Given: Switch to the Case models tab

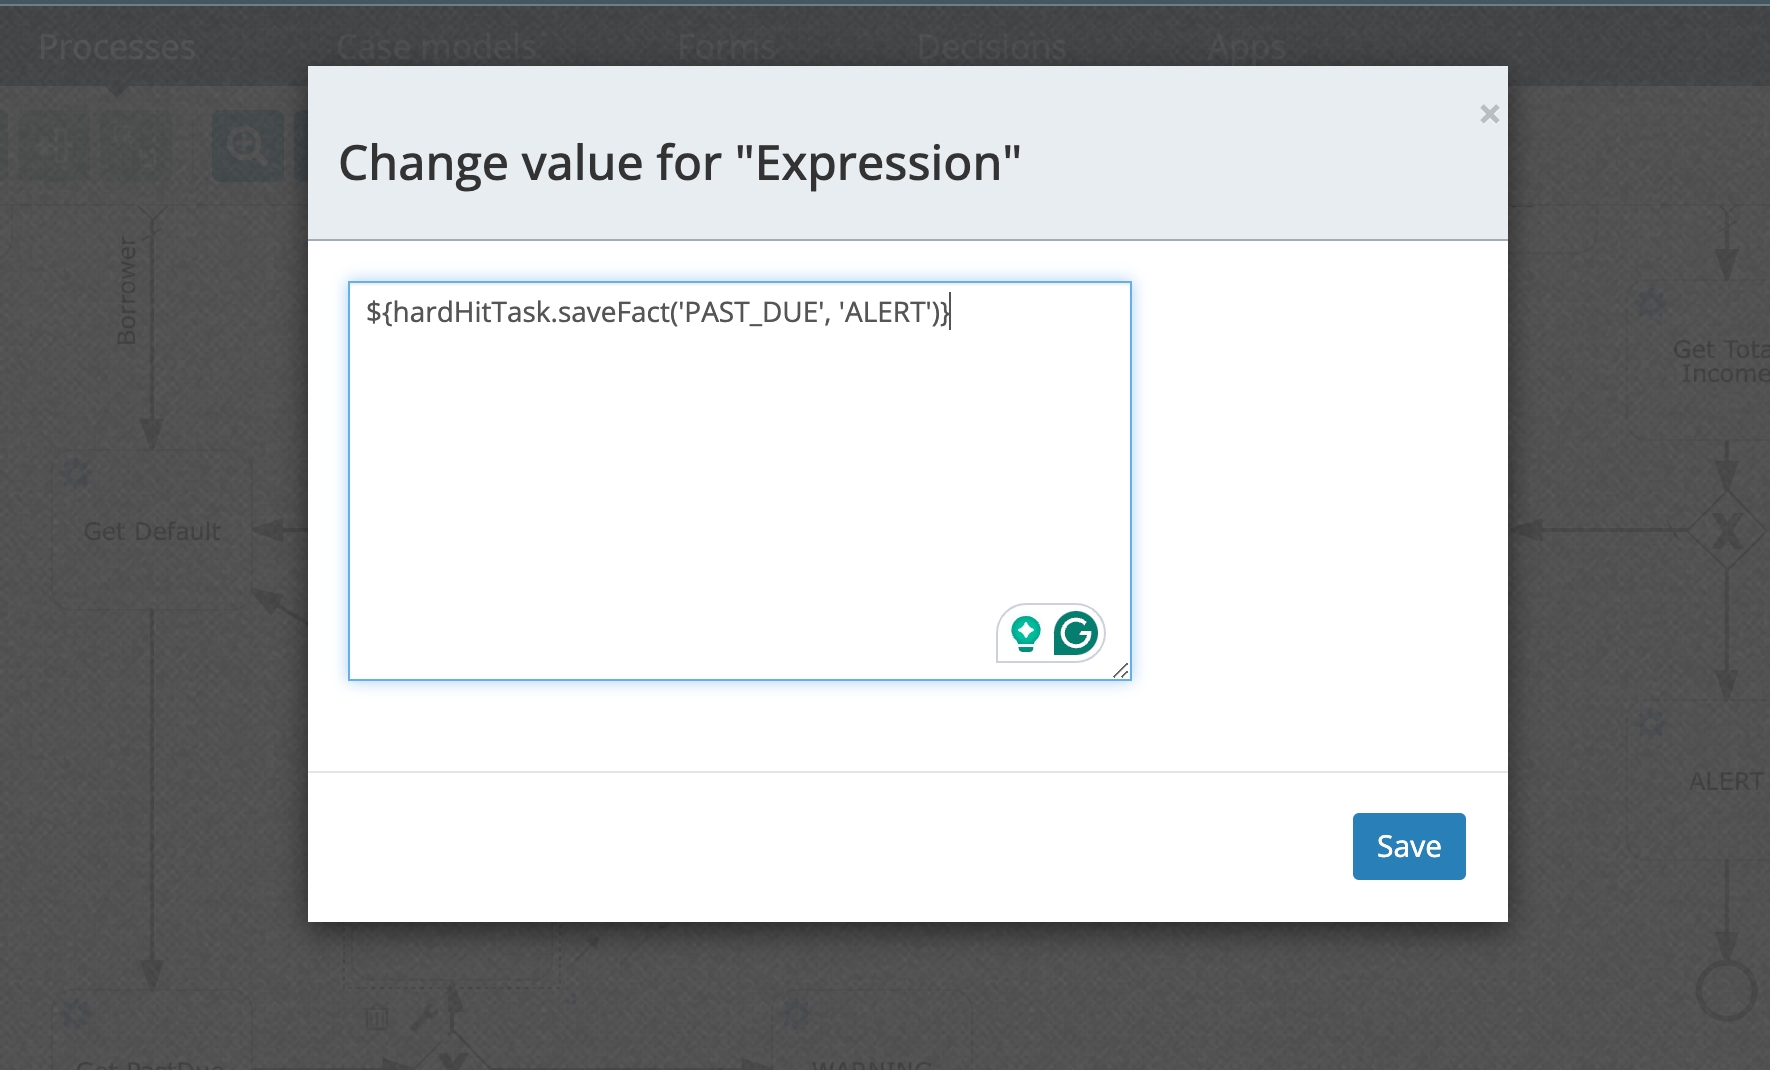Looking at the screenshot, I should 436,47.
